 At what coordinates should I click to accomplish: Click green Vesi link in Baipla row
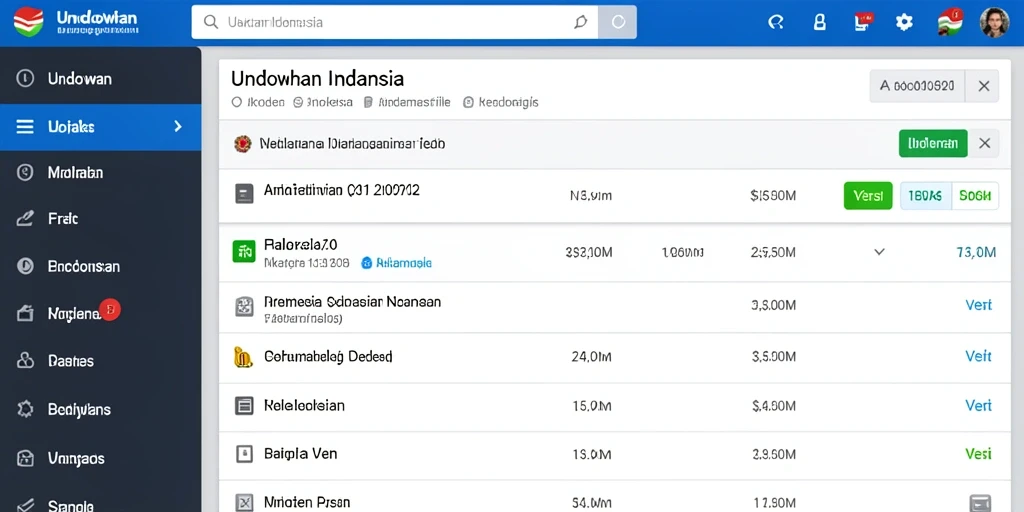tap(978, 453)
